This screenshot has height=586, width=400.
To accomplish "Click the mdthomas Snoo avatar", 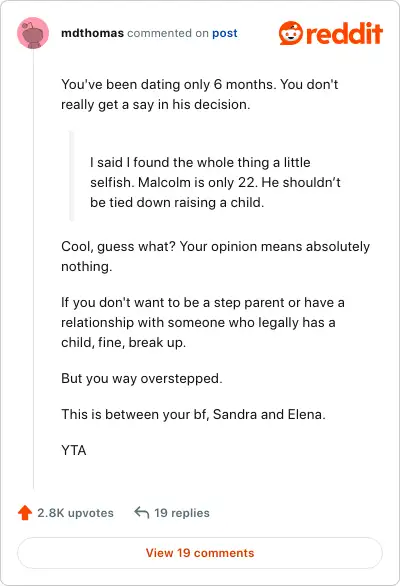I will (x=33, y=33).
